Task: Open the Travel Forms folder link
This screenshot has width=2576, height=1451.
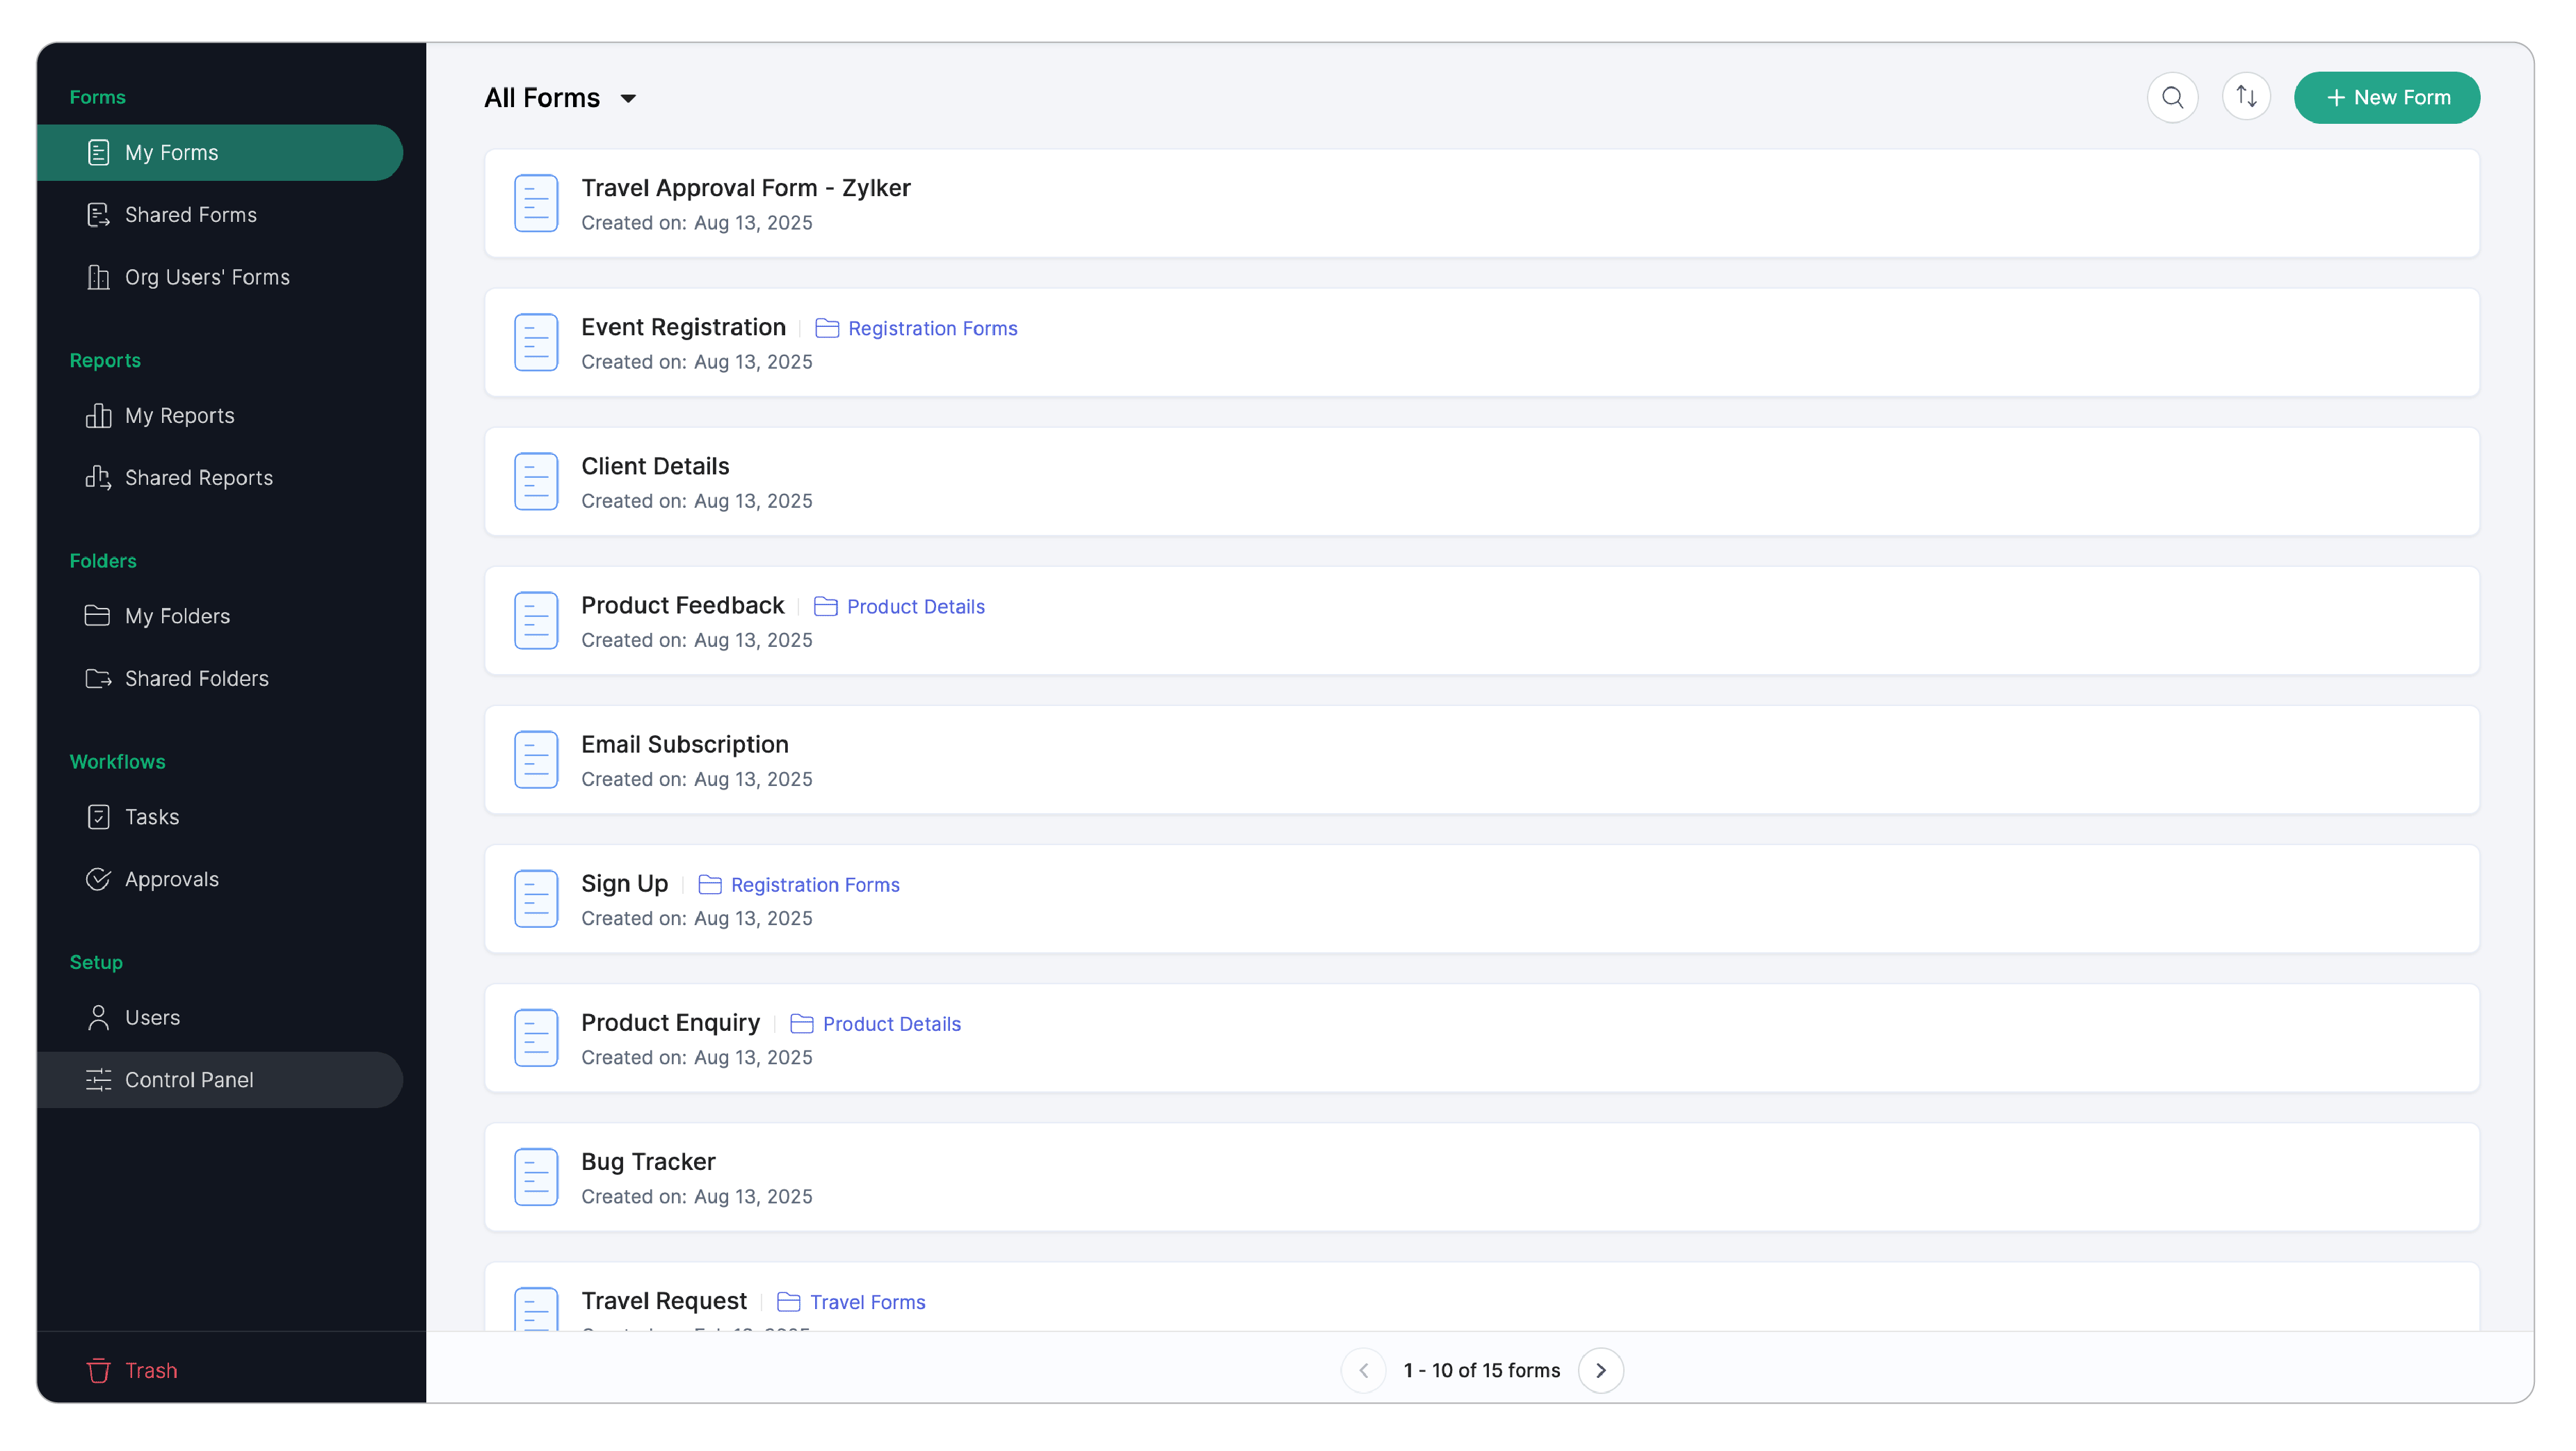Action: pyautogui.click(x=867, y=1302)
